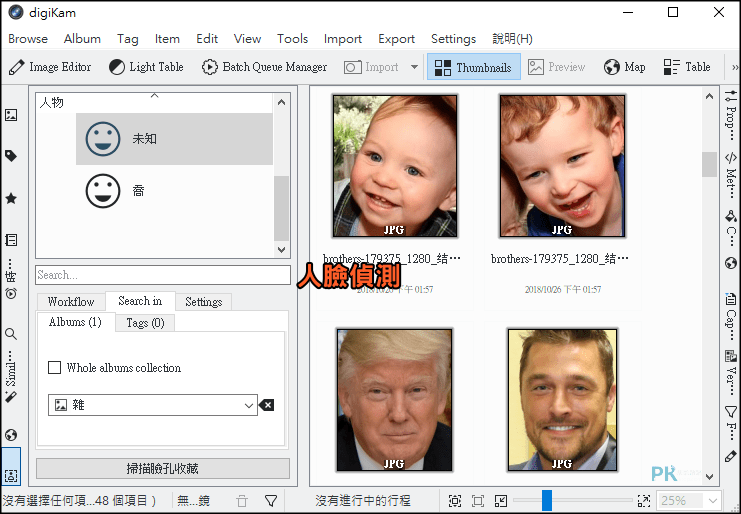Open the 25% zoom dropdown
This screenshot has width=741, height=514.
click(x=688, y=501)
